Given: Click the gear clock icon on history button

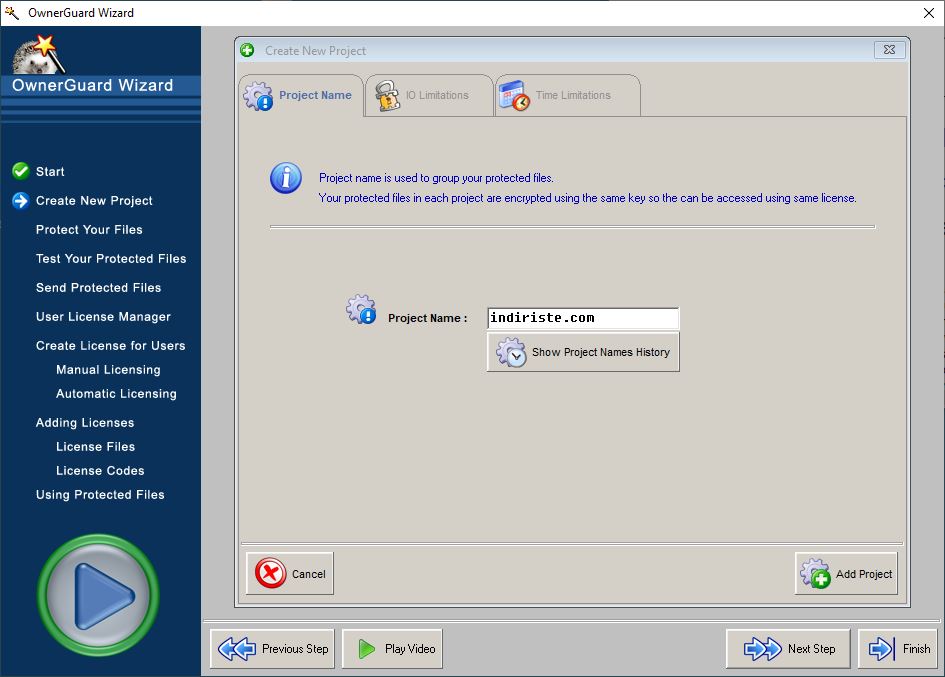Looking at the screenshot, I should (x=511, y=352).
